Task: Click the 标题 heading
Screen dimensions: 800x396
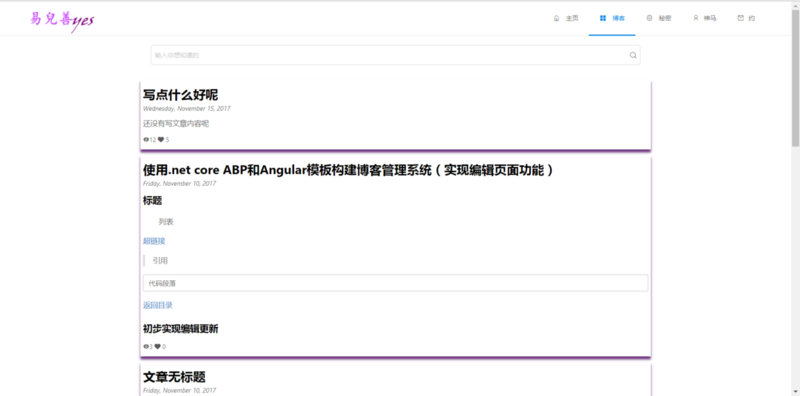Action: (153, 201)
